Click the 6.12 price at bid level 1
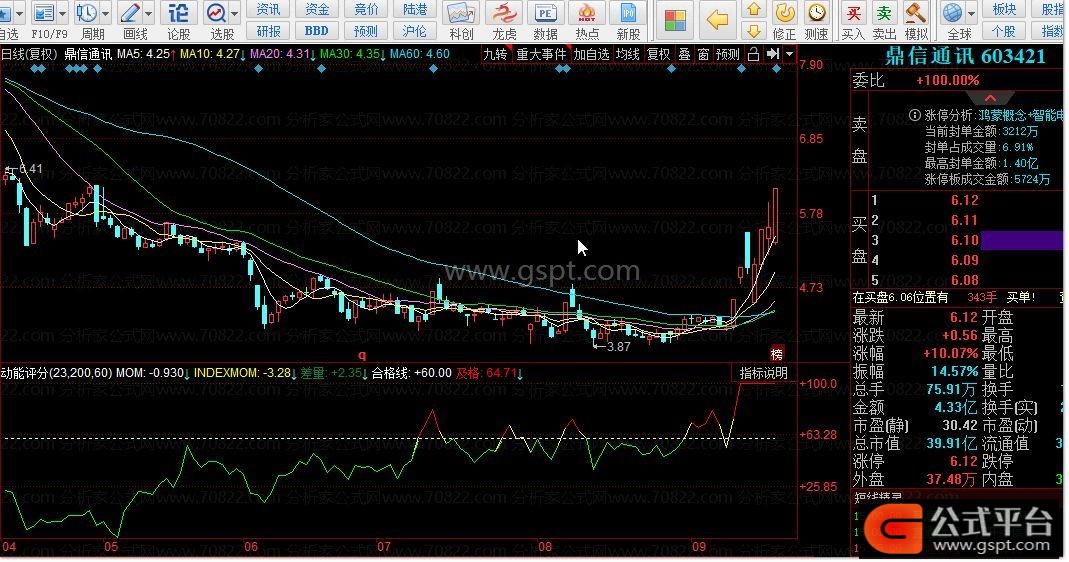The image size is (1069, 562). click(965, 201)
